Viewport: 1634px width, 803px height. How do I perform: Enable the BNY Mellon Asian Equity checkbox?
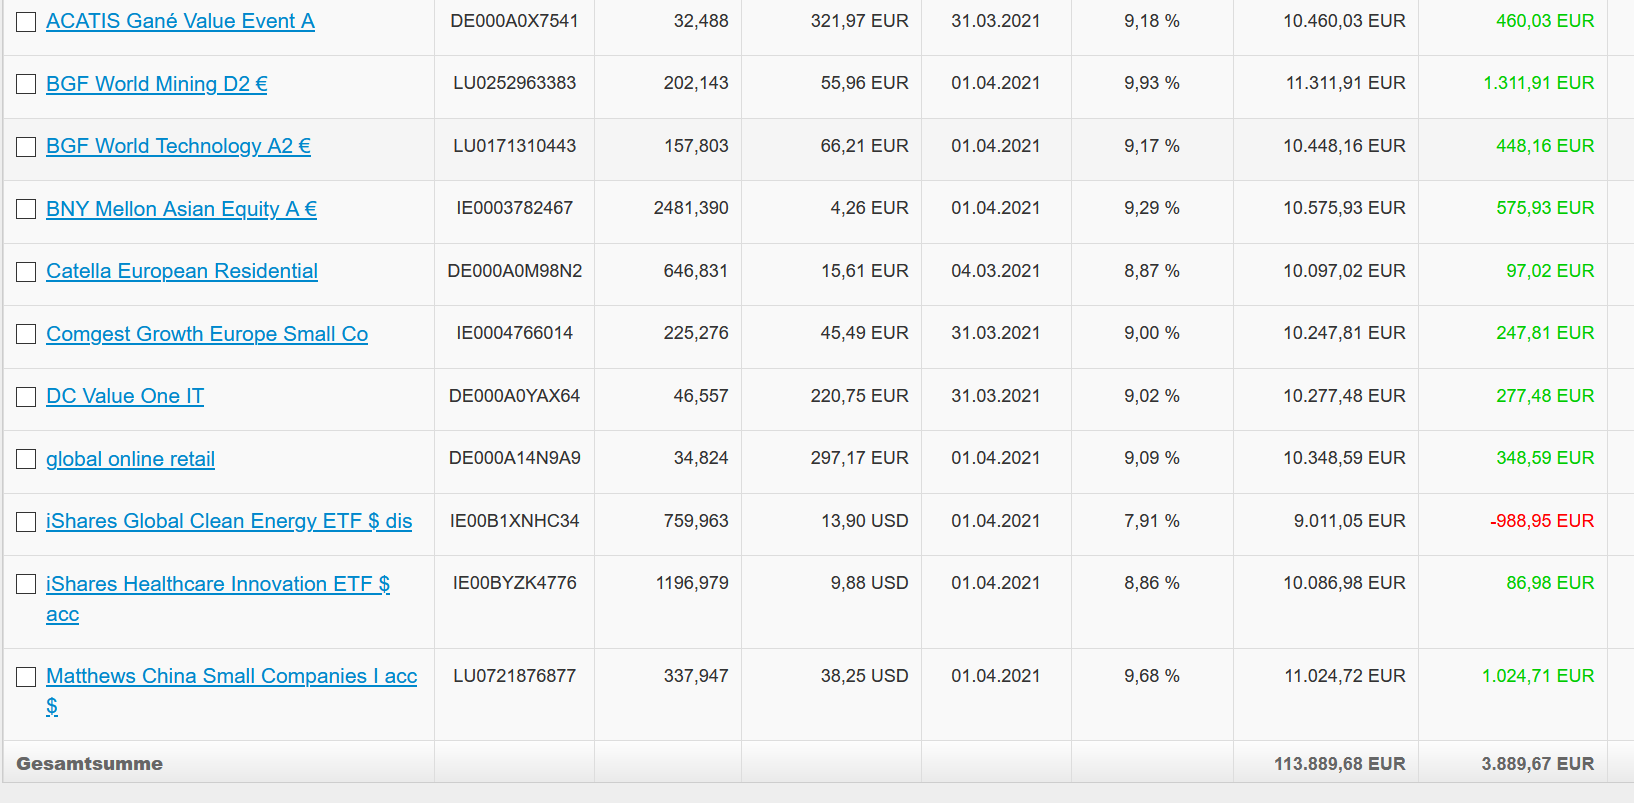pos(26,209)
